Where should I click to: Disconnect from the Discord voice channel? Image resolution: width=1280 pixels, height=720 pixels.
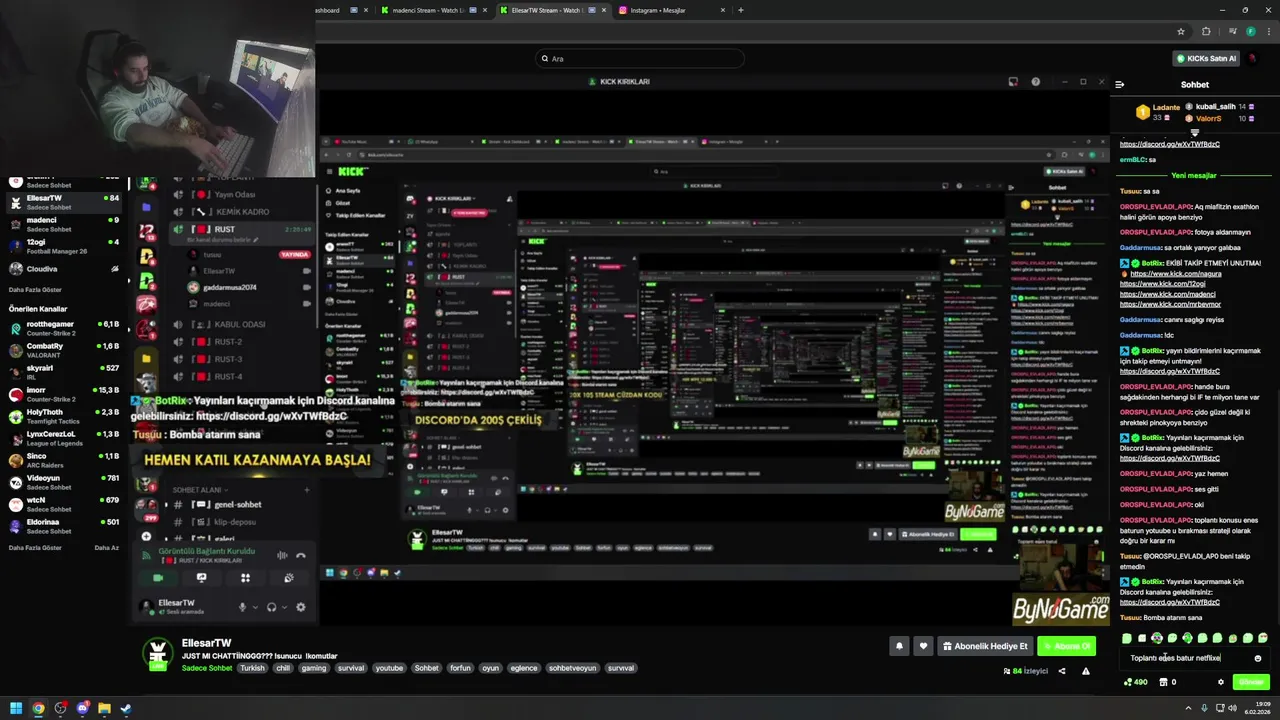pyautogui.click(x=300, y=555)
